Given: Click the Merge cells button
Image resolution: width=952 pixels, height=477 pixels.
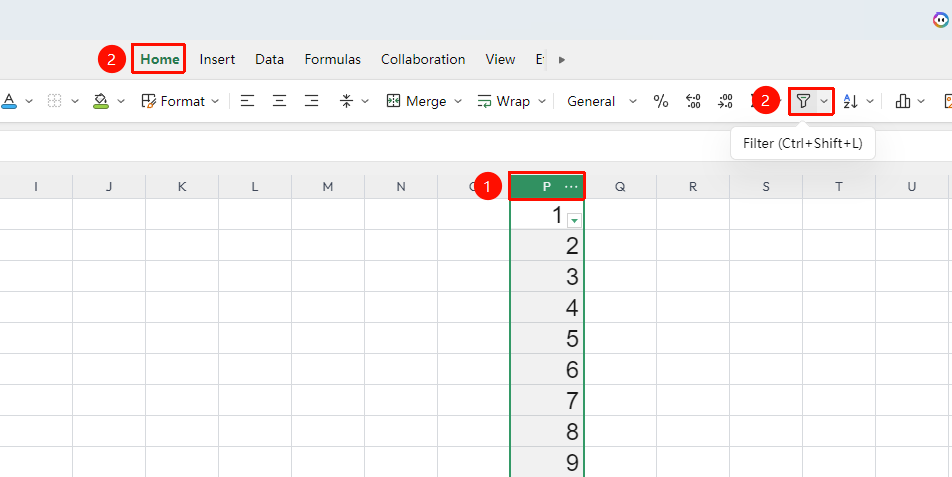Looking at the screenshot, I should coord(416,101).
